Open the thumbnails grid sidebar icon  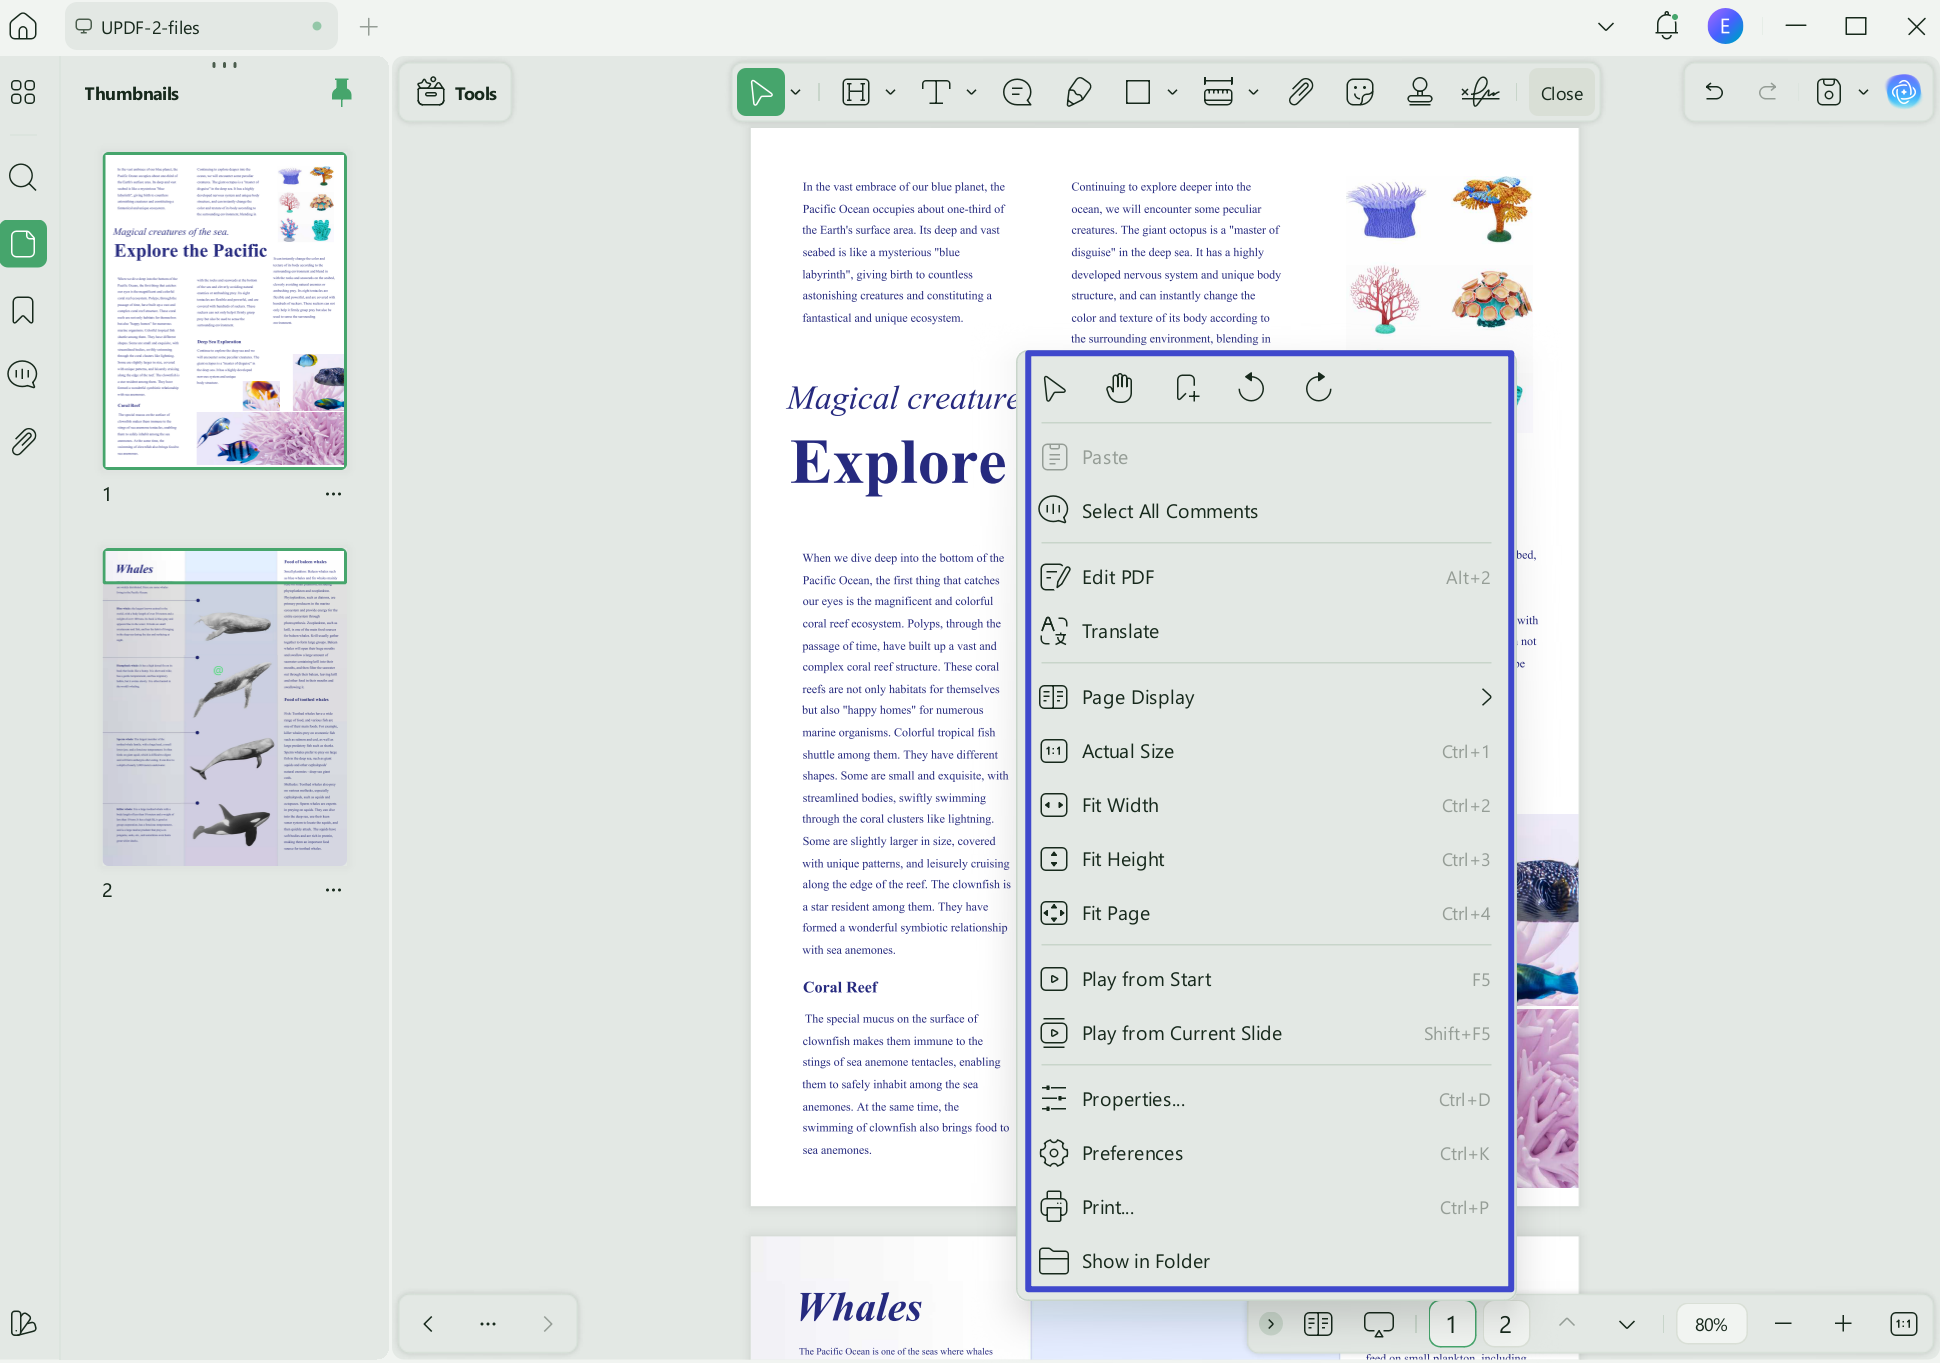[x=23, y=93]
